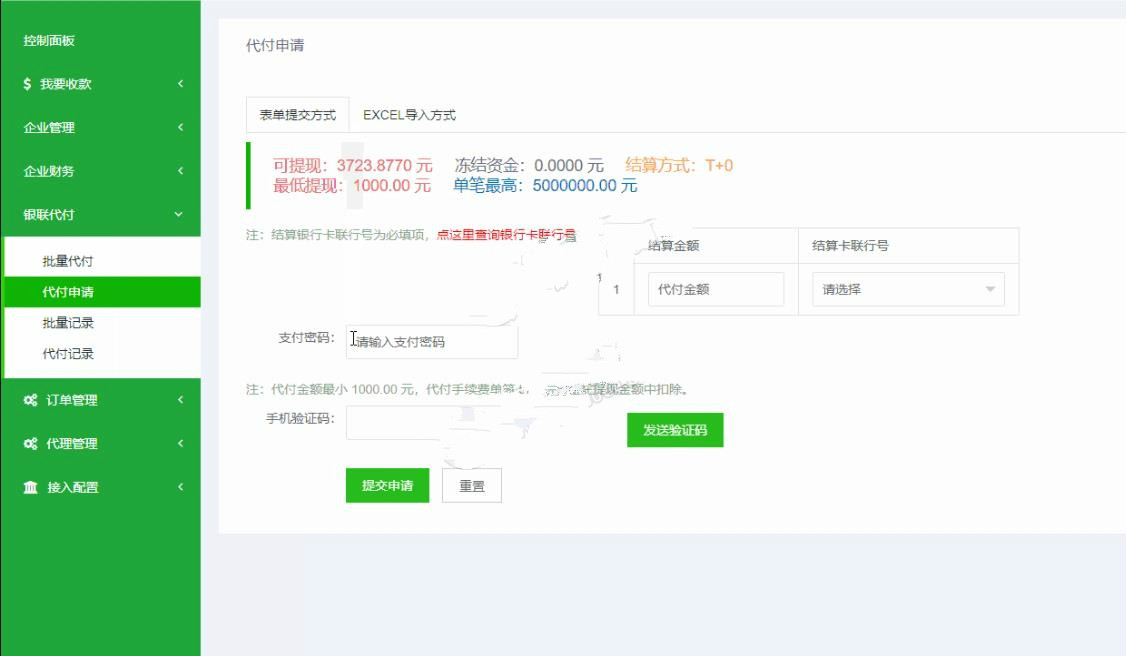Open the 结算卡联行号 请选择 dropdown
Viewport: 1126px width, 656px height.
coord(907,290)
